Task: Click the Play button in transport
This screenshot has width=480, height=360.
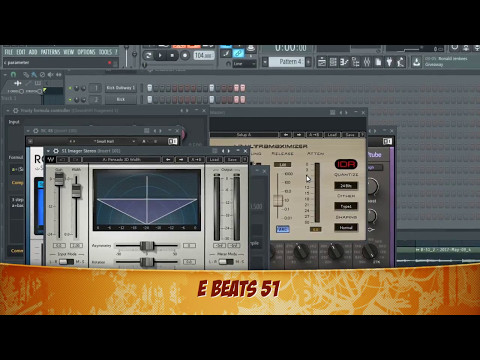Action: pos(160,55)
